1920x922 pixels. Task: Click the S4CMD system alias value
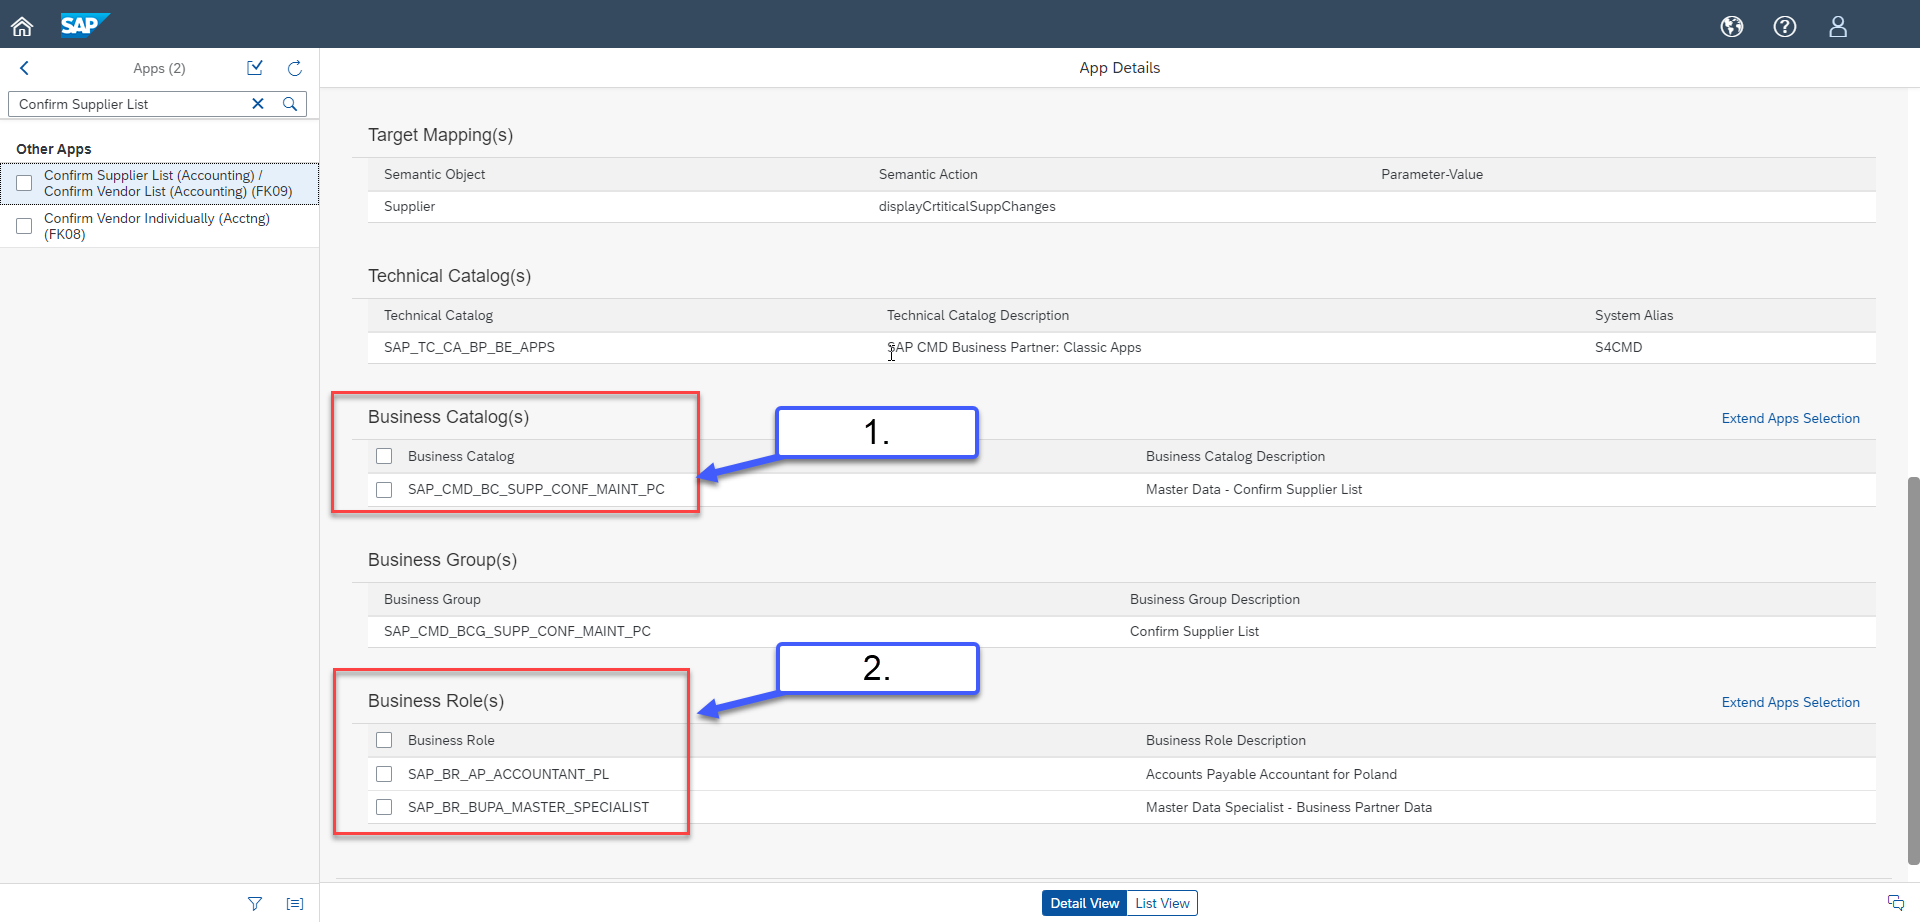[x=1618, y=347]
